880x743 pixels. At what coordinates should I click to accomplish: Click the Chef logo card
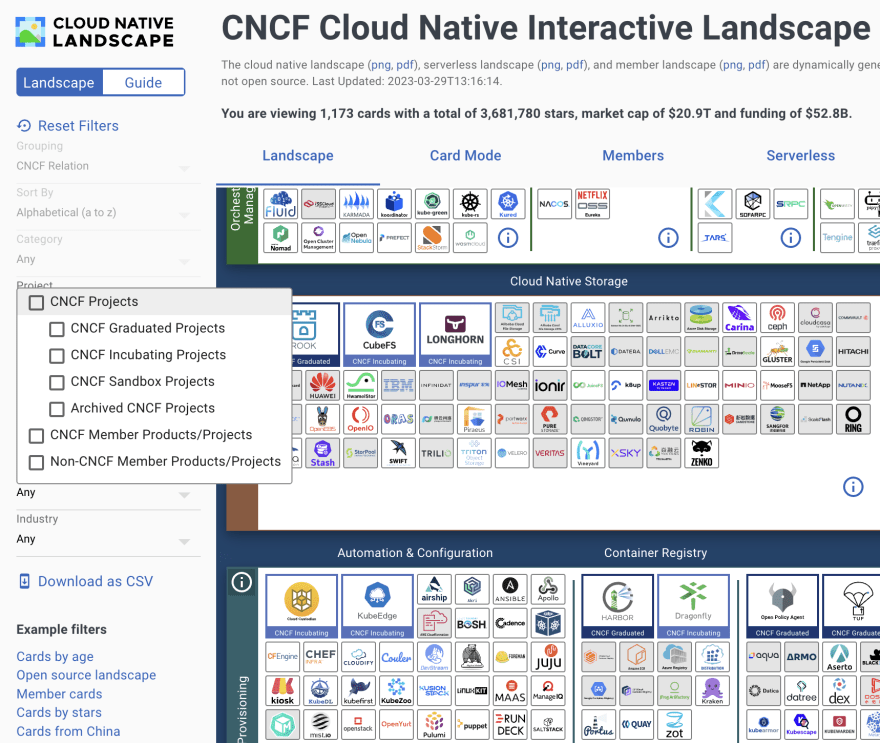(320, 657)
